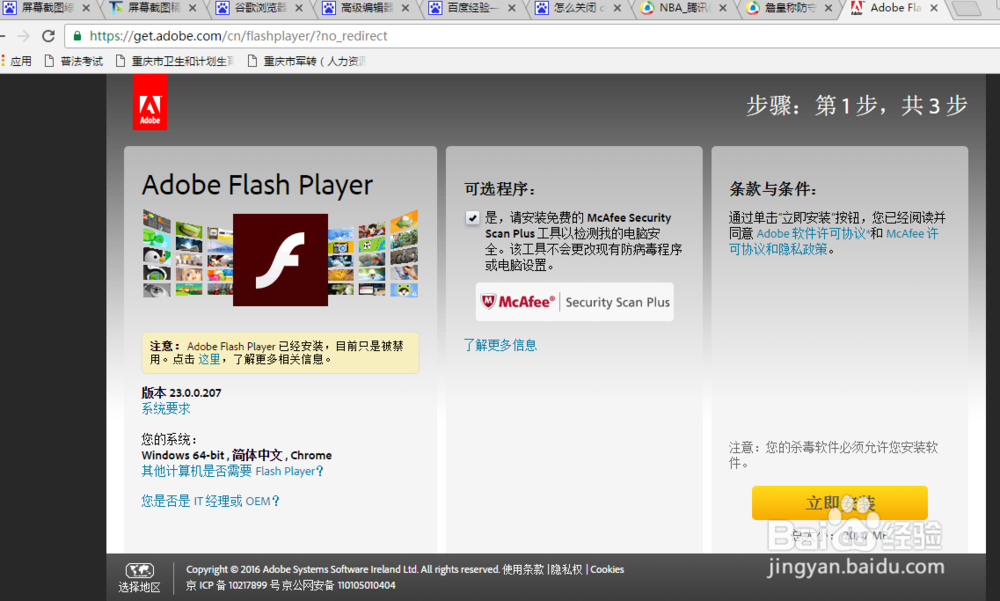Open 您是否是 IT 经理或 OEM link
Image resolution: width=1000 pixels, height=601 pixels.
coord(210,501)
